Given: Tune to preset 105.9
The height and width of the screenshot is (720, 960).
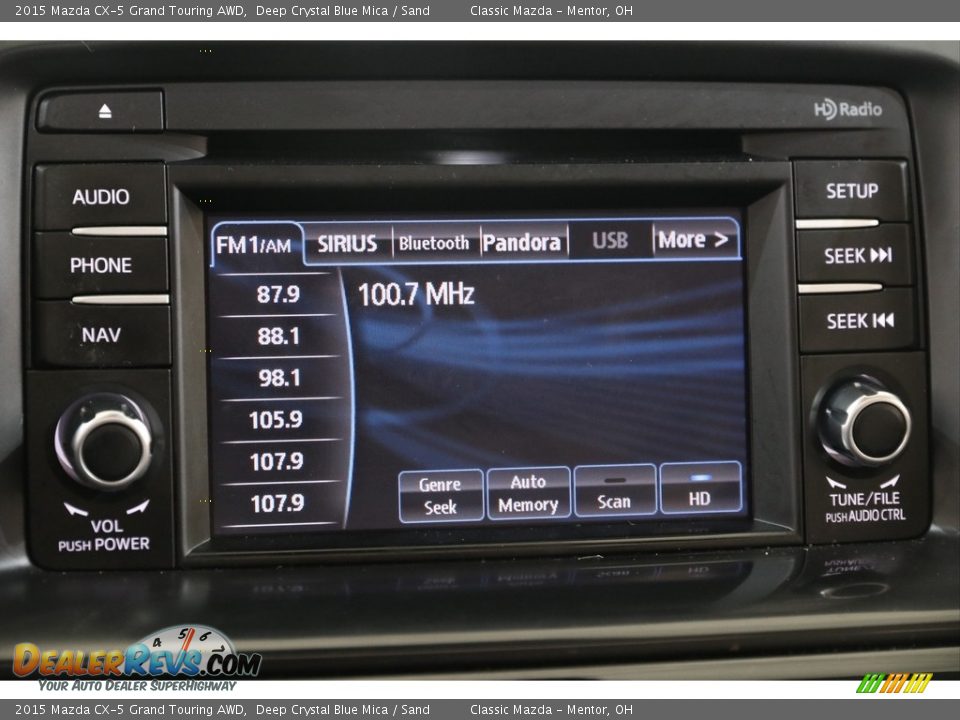Looking at the screenshot, I should (276, 419).
